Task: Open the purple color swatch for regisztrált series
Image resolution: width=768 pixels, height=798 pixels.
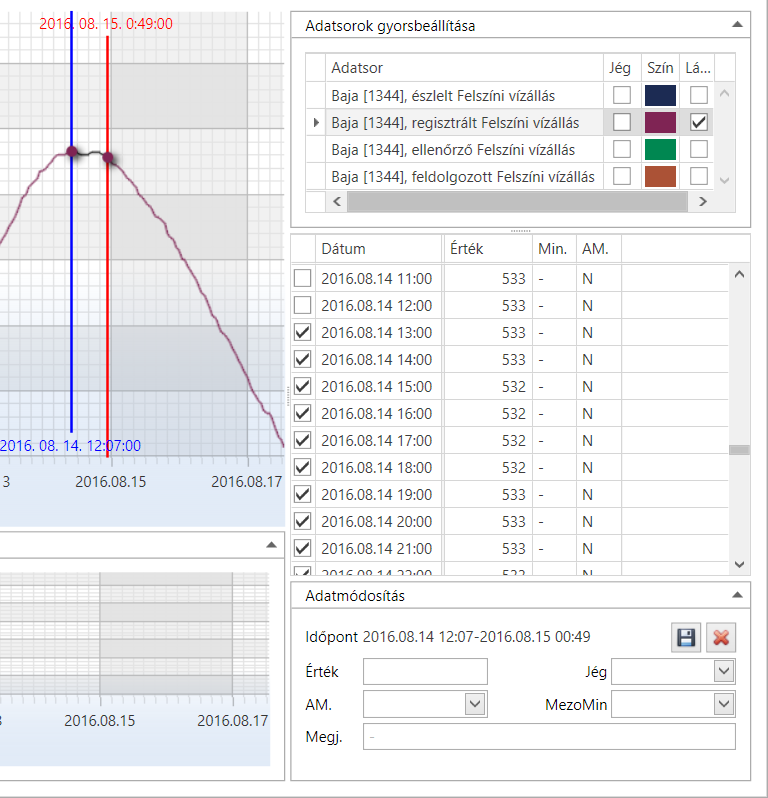Action: point(660,122)
